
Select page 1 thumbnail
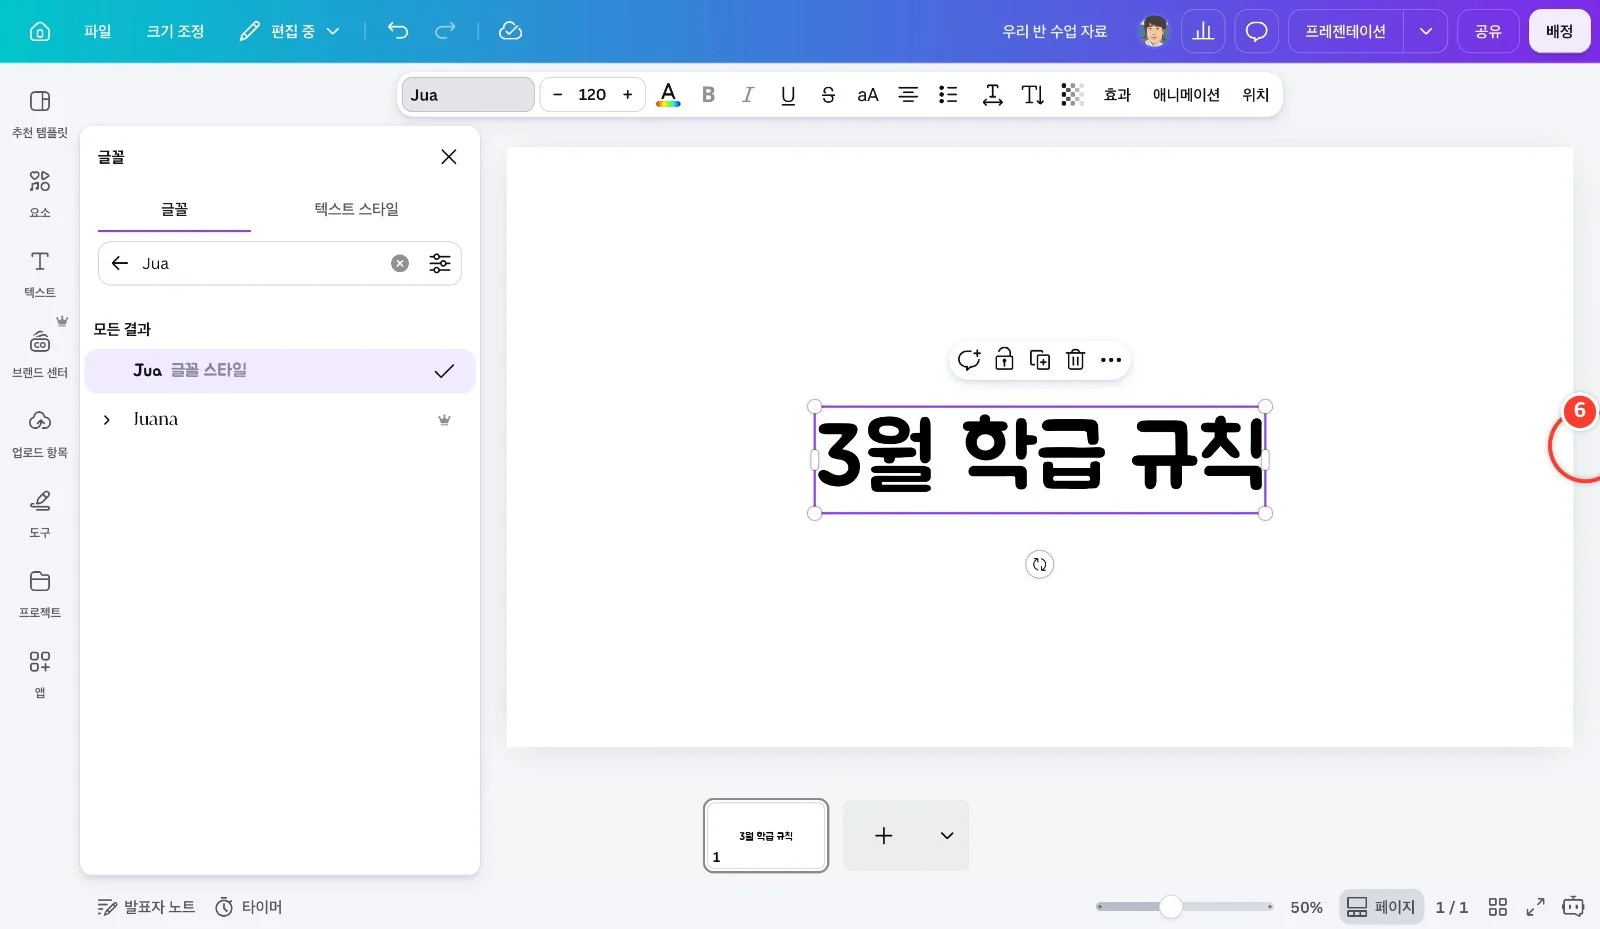(x=766, y=836)
